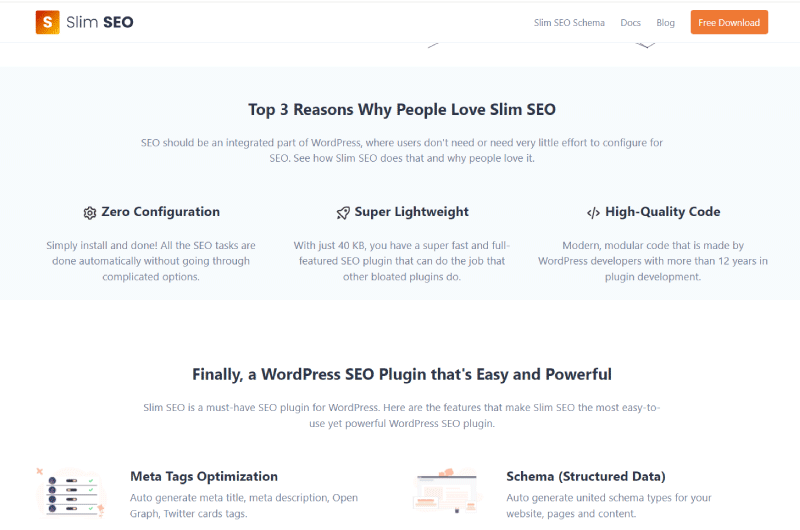Click the Meta Tags Optimization heading
This screenshot has width=800, height=530.
click(204, 476)
